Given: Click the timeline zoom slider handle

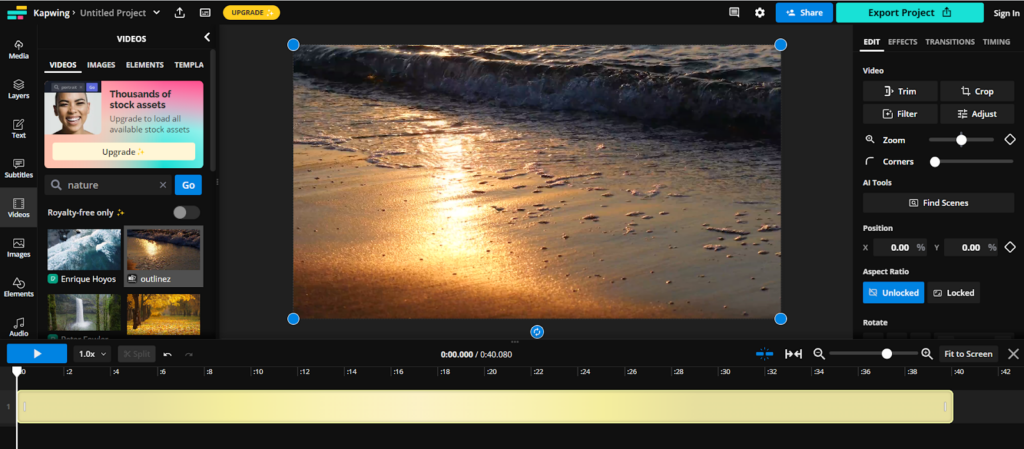Looking at the screenshot, I should pyautogui.click(x=886, y=354).
